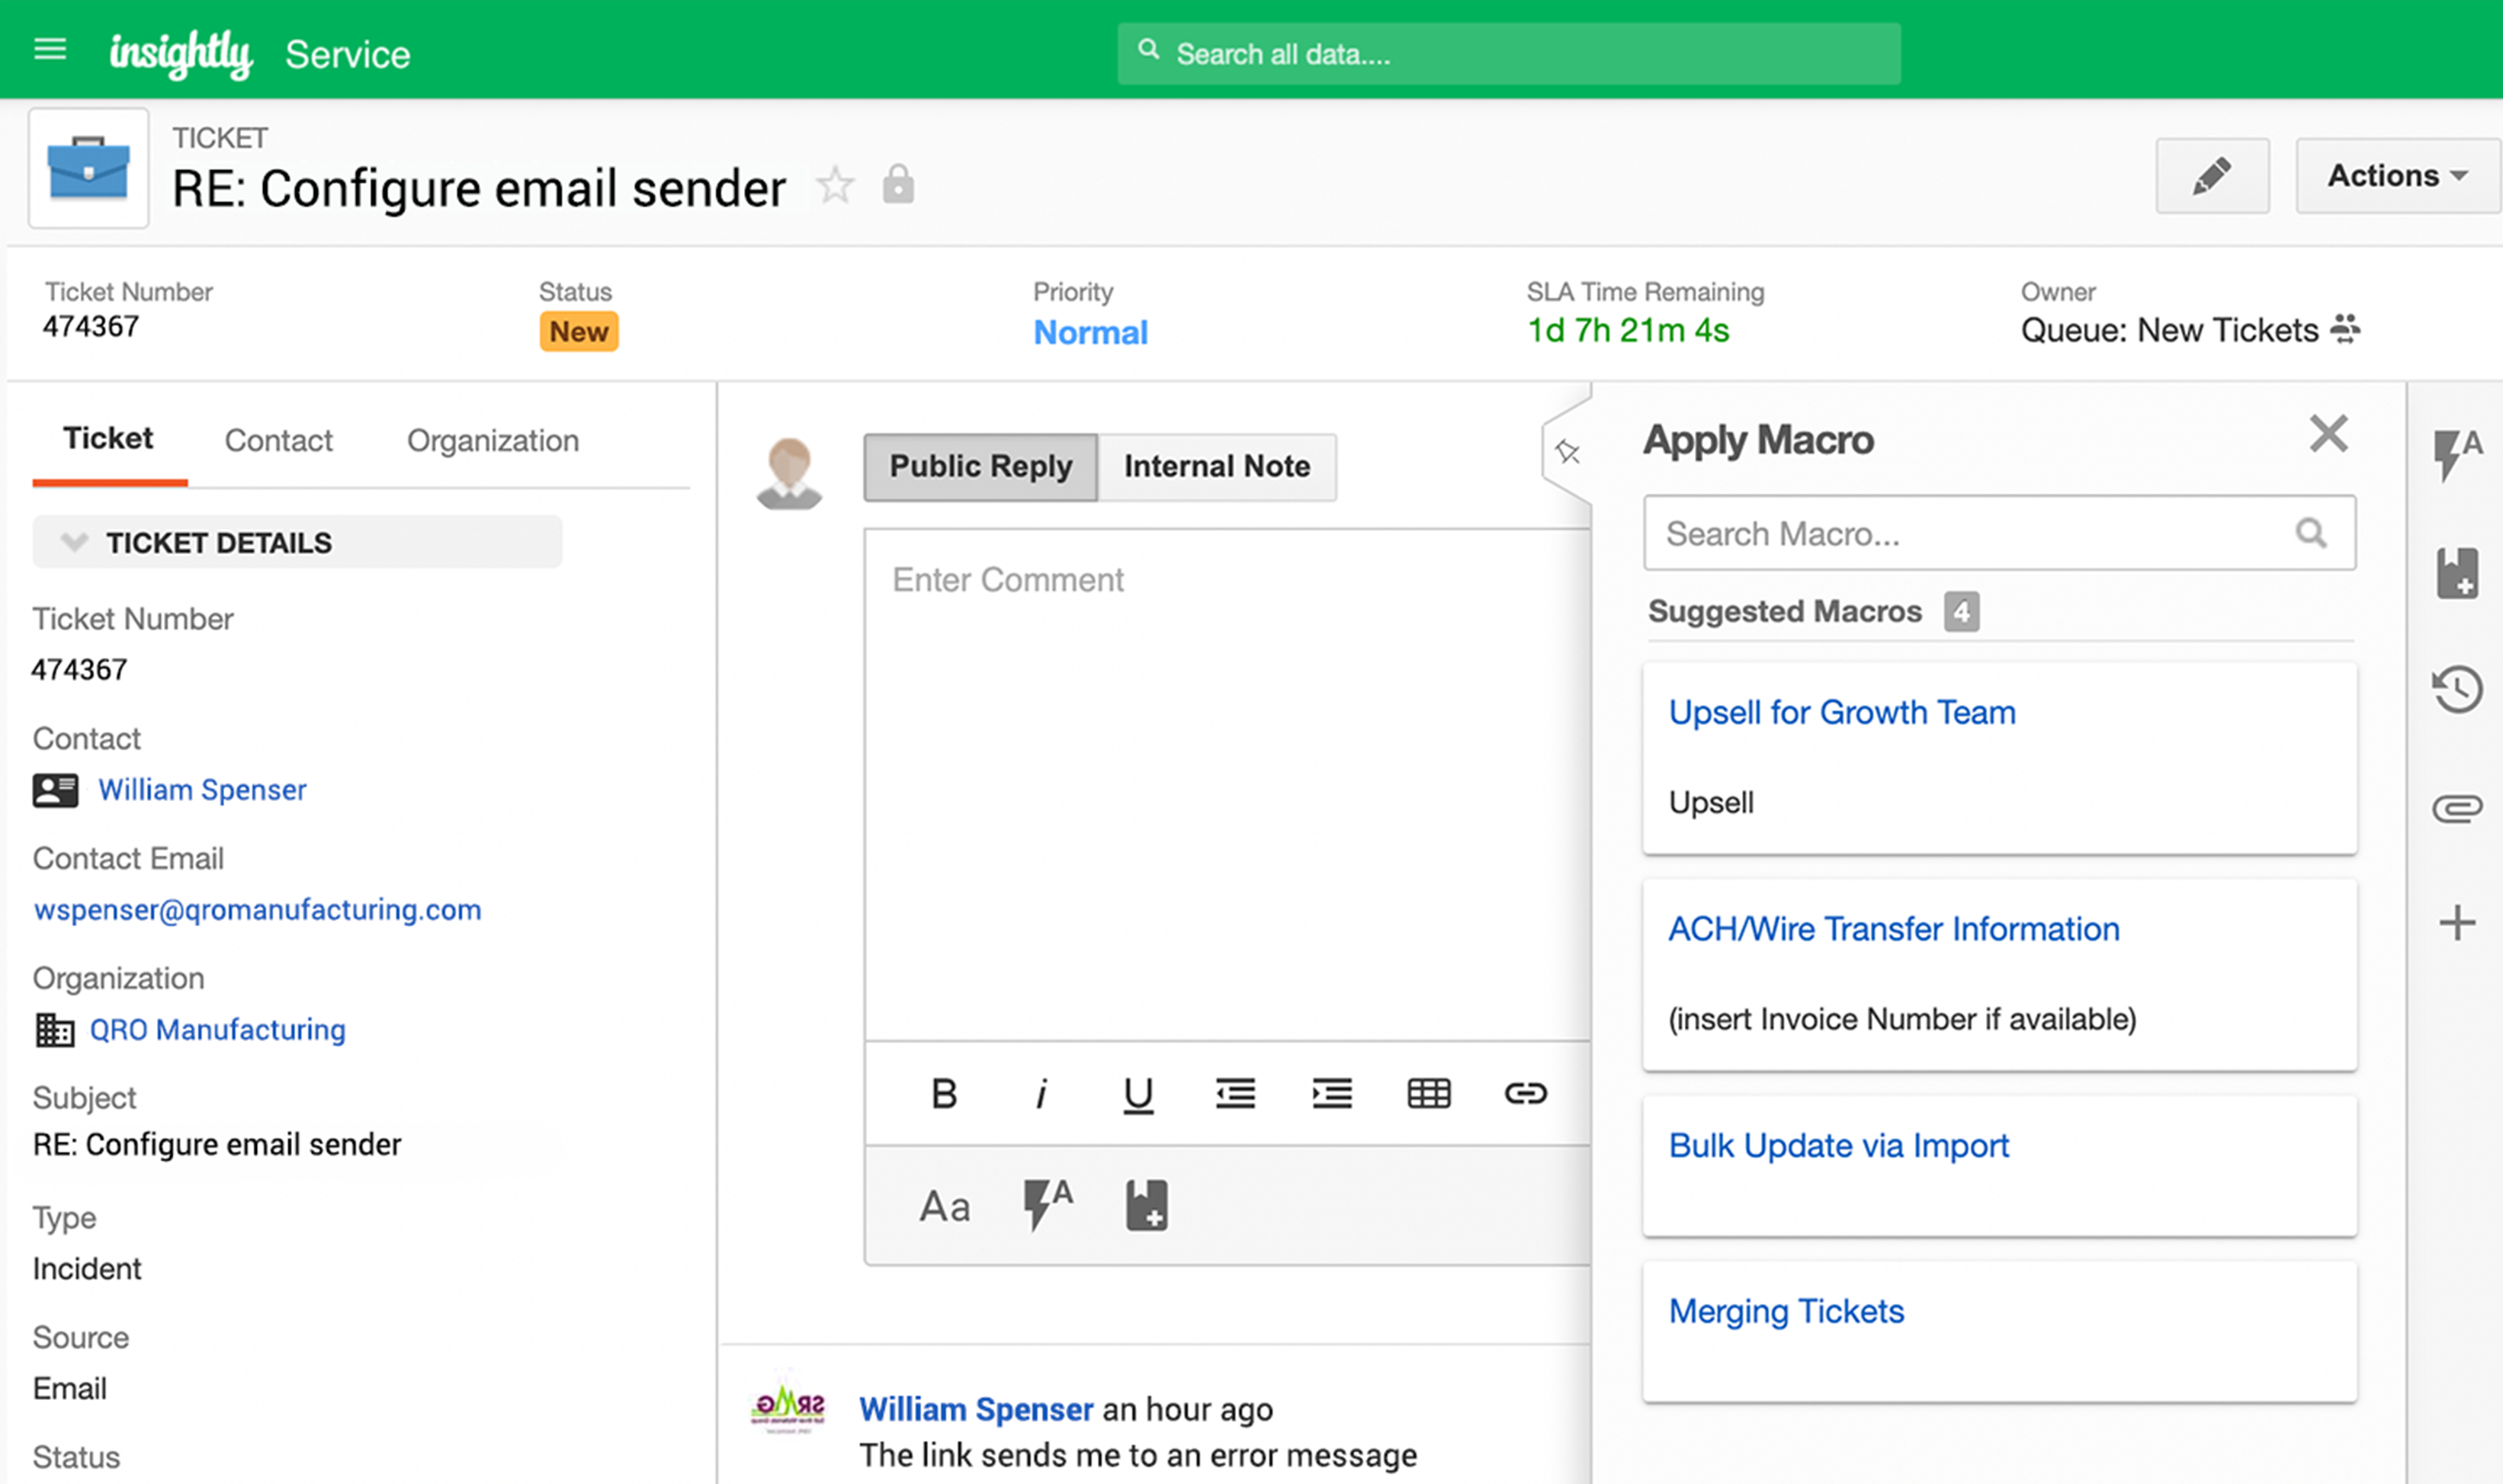Click the Search Macro magnifier icon
Screen dimensions: 2503x1484
2311,533
